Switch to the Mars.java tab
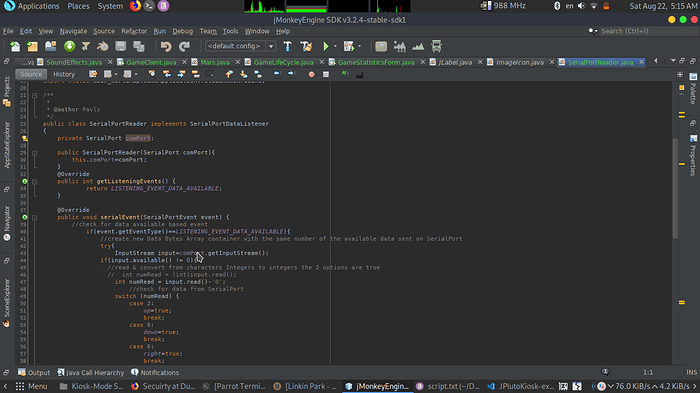This screenshot has width=700, height=393. (215, 62)
